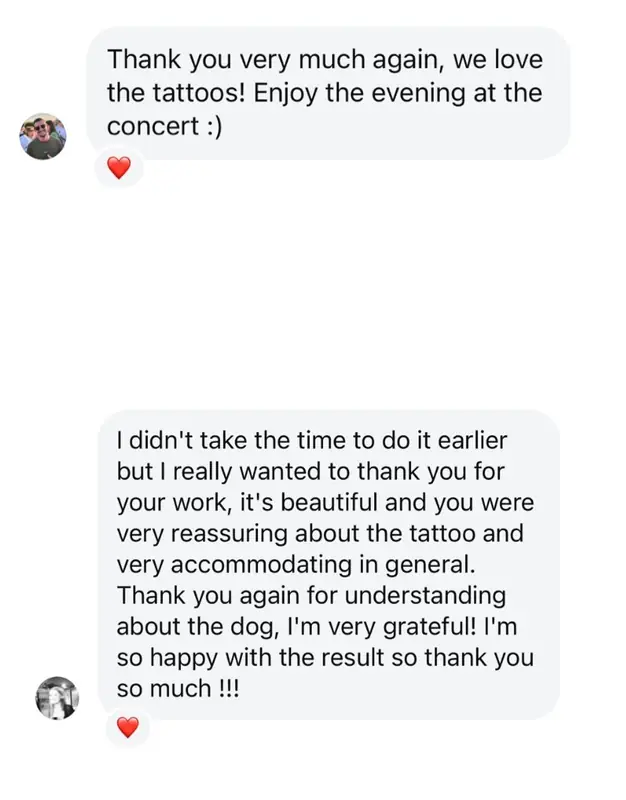
Task: Click the heart reaction under the concert message
Action: pos(119,169)
